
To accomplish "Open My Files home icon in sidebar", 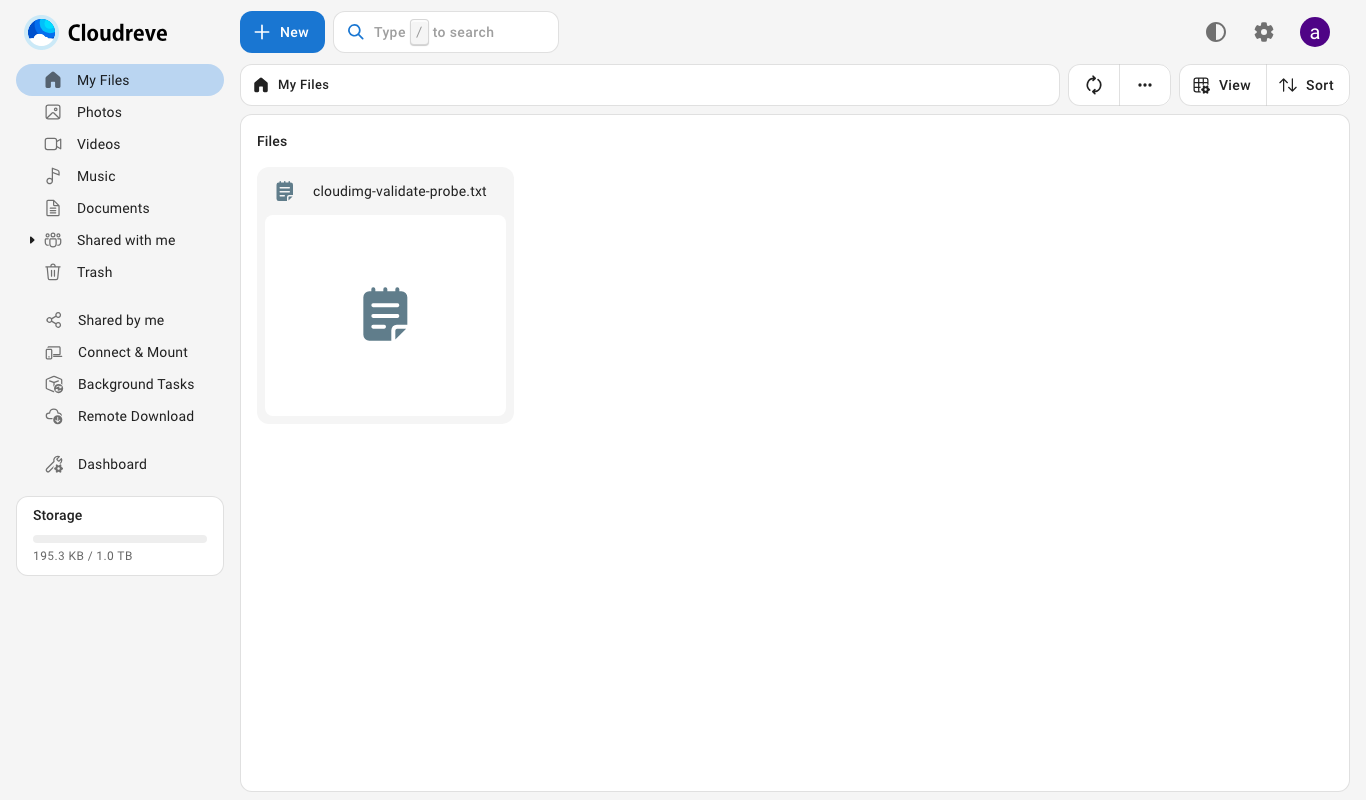I will click(53, 80).
